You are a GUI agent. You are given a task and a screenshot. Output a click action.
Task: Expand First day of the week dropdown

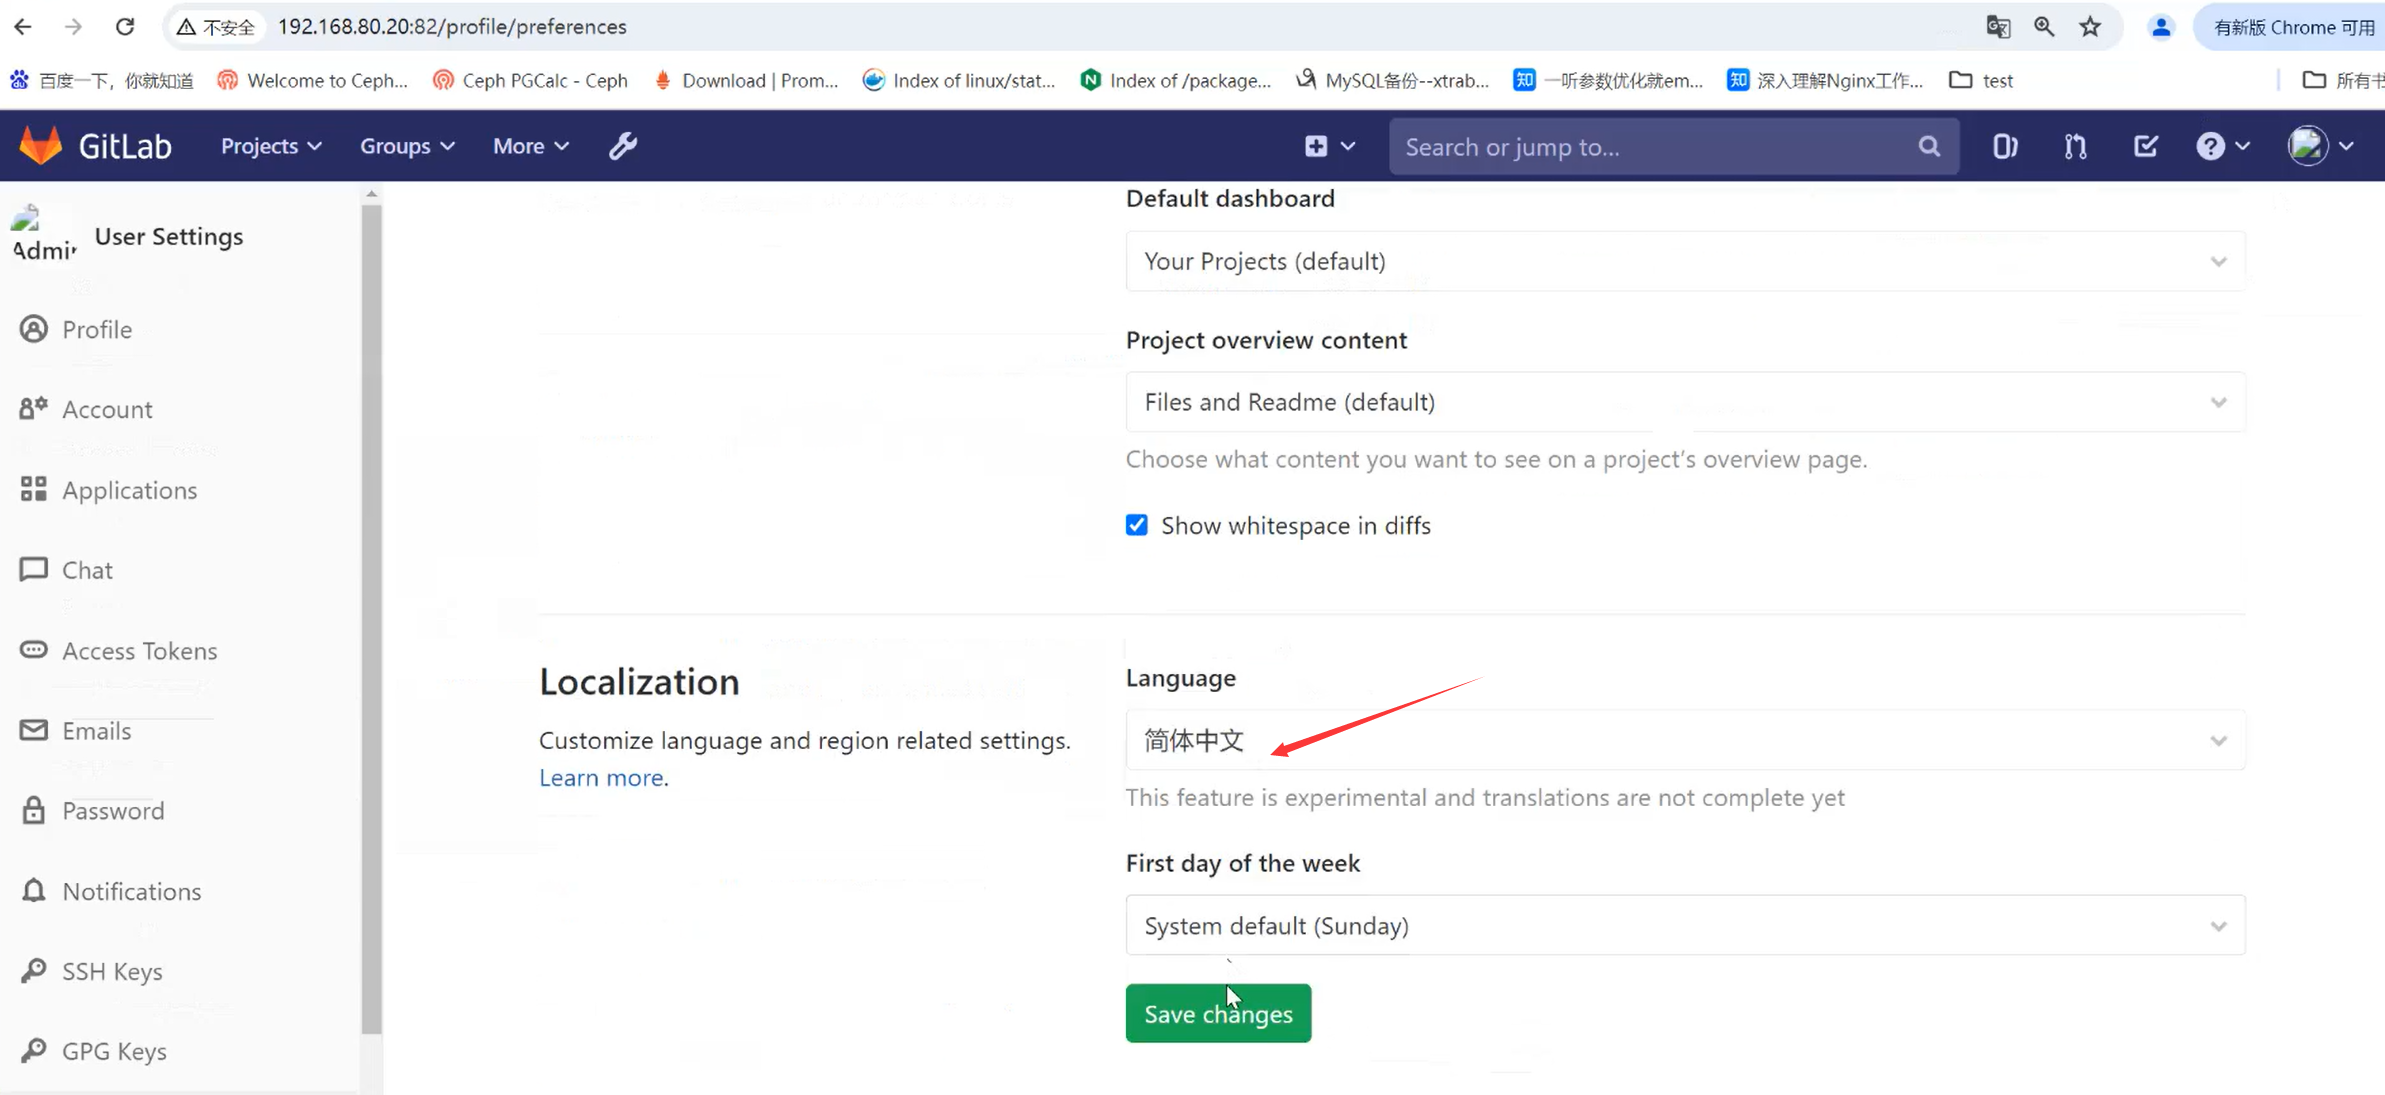point(1684,925)
